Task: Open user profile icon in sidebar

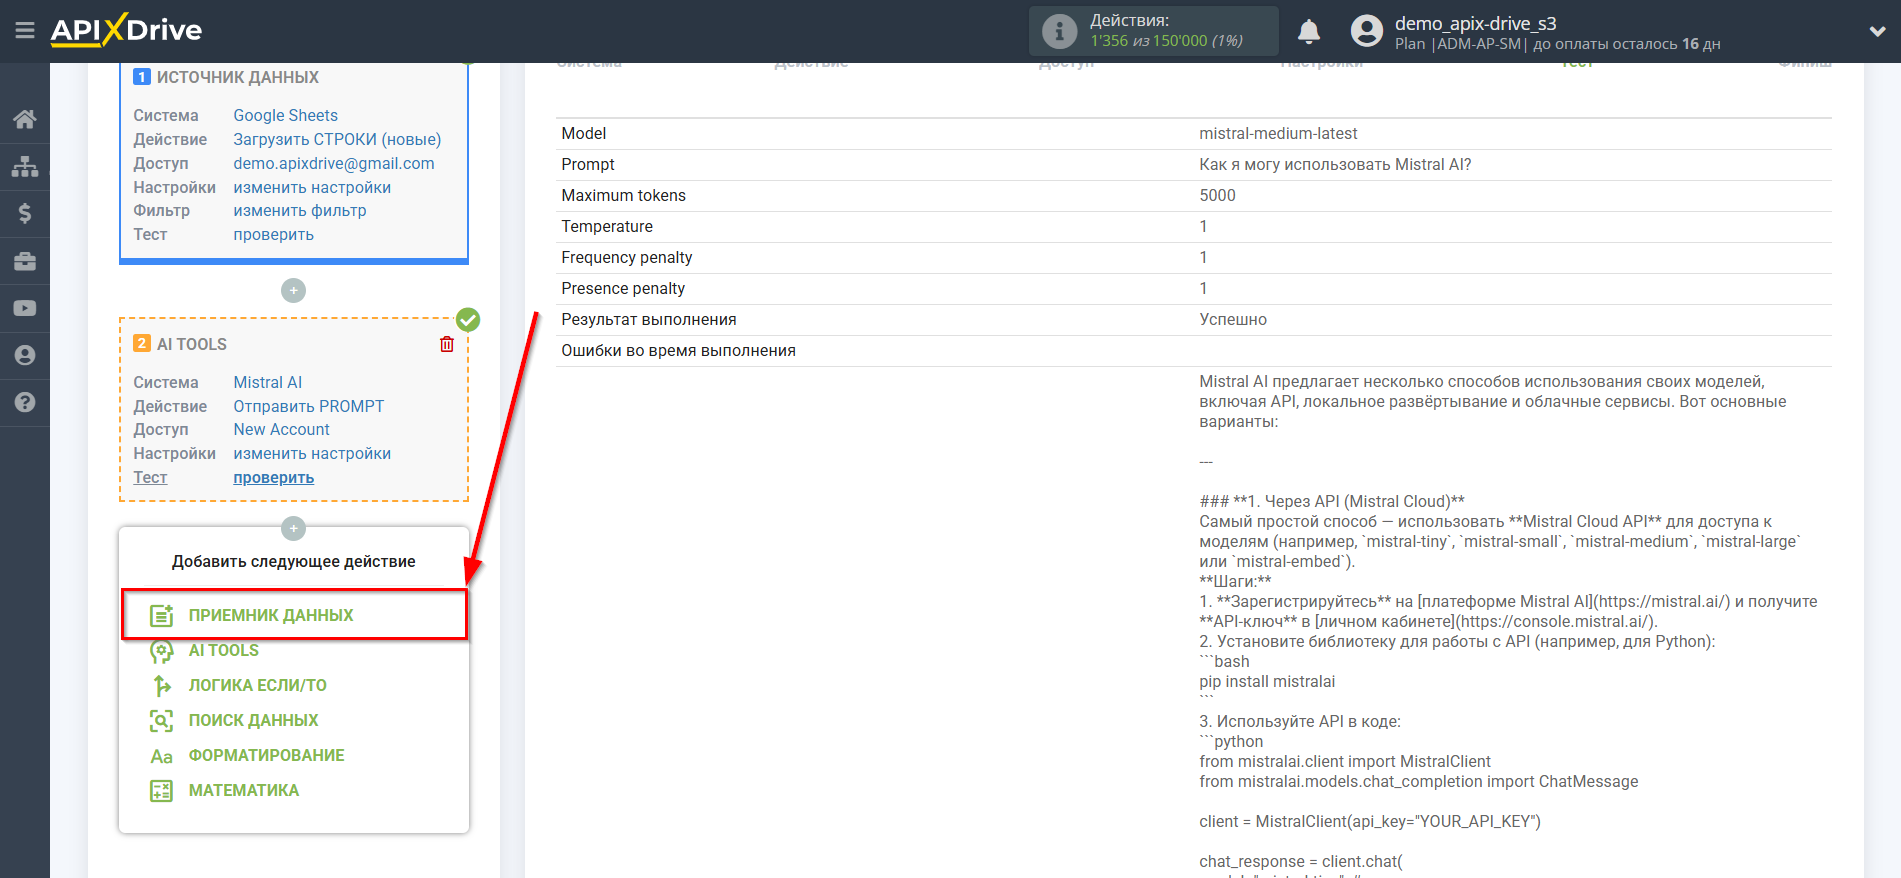Action: coord(25,355)
